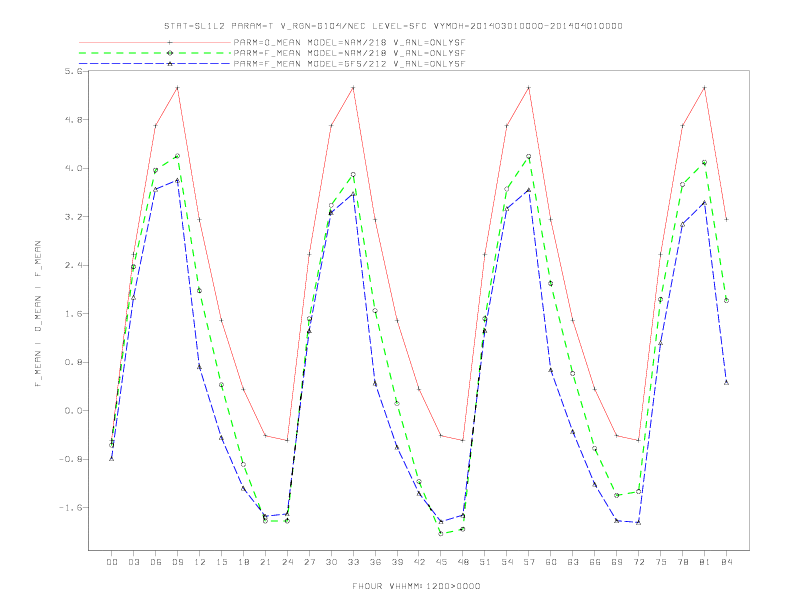The image size is (792, 612).
Task: Click the x-axis forecast hour label 66
Action: pos(595,562)
